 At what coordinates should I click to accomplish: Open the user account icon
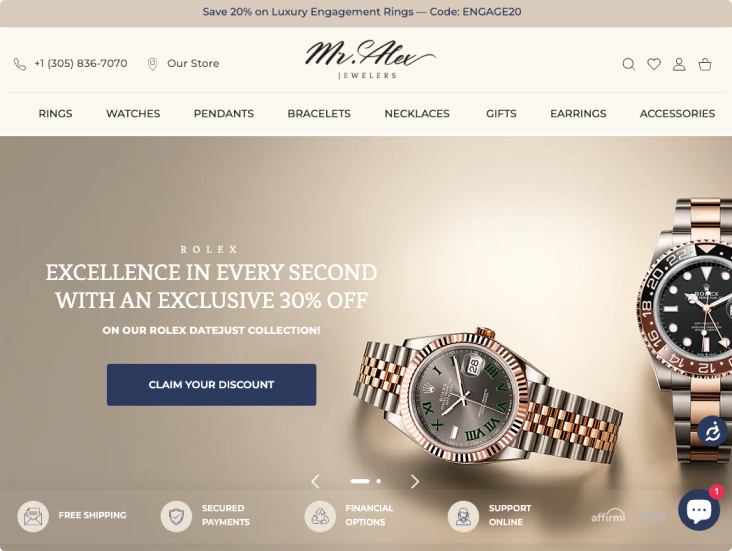(679, 64)
